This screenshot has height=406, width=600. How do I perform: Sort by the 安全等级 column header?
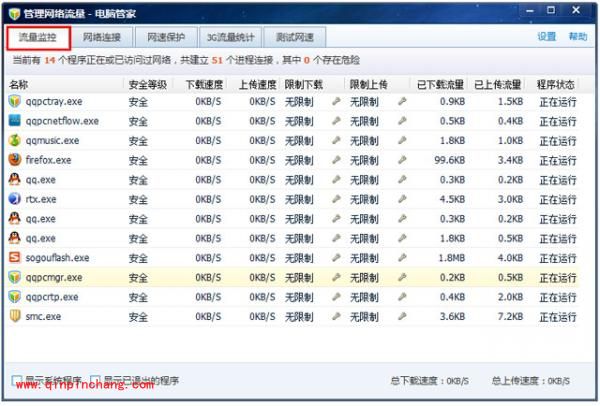pyautogui.click(x=148, y=85)
